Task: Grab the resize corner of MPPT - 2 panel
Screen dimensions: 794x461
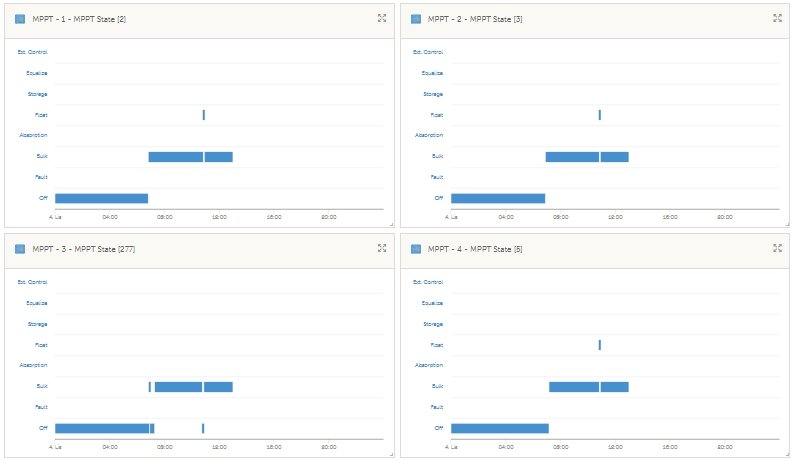Action: tap(787, 224)
